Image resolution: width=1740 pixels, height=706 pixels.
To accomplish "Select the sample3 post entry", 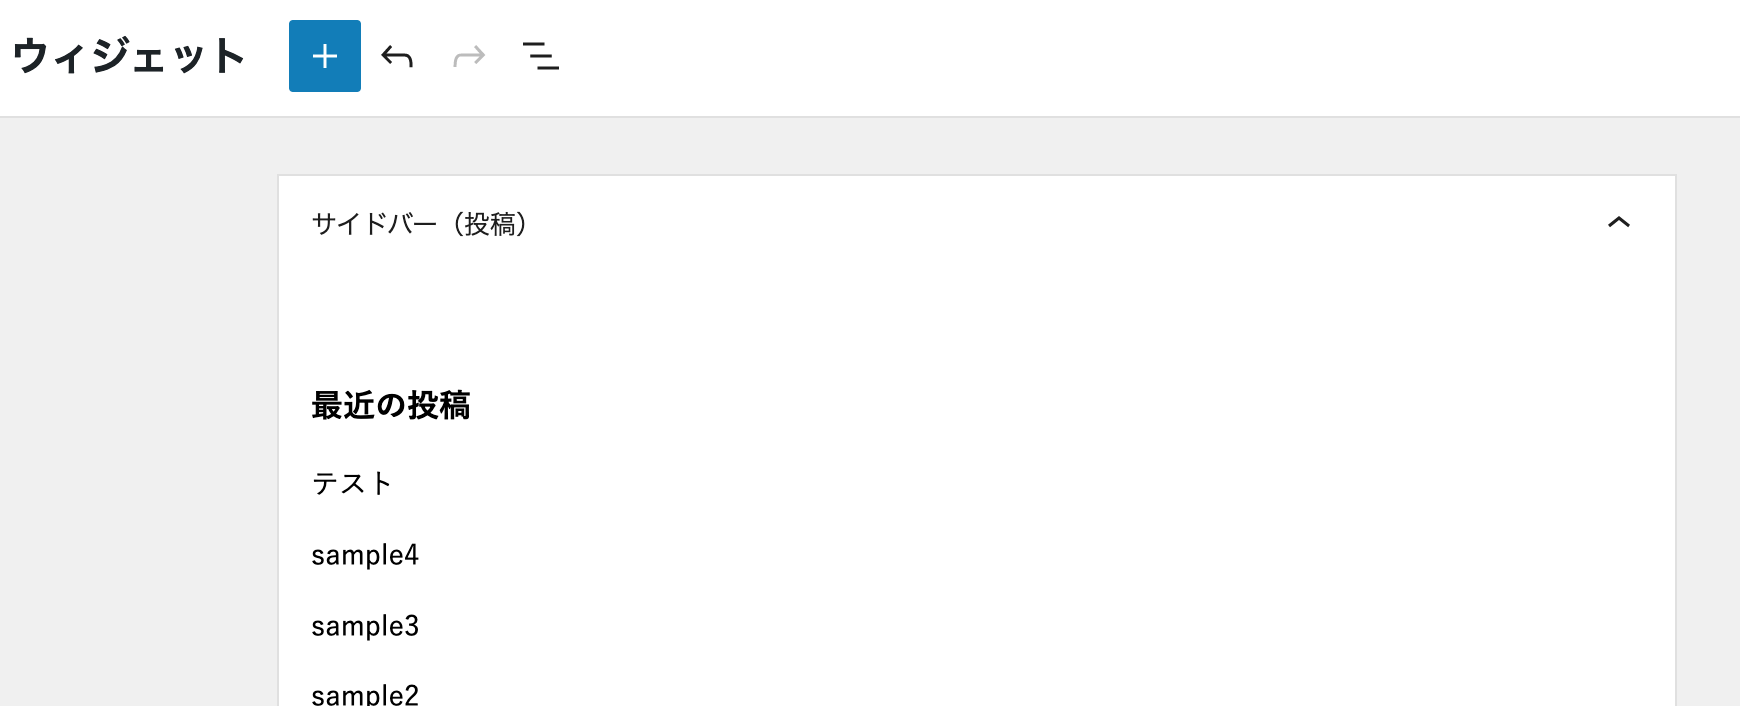I will tap(365, 626).
